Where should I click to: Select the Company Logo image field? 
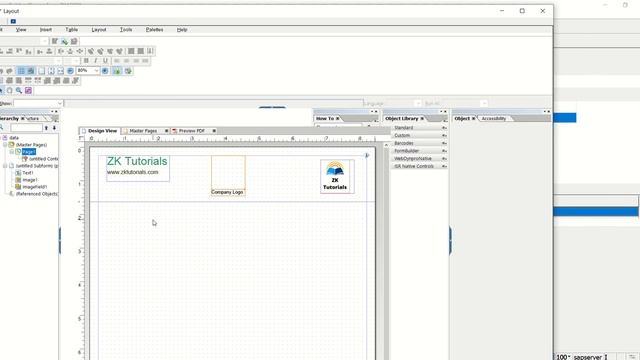pos(228,176)
